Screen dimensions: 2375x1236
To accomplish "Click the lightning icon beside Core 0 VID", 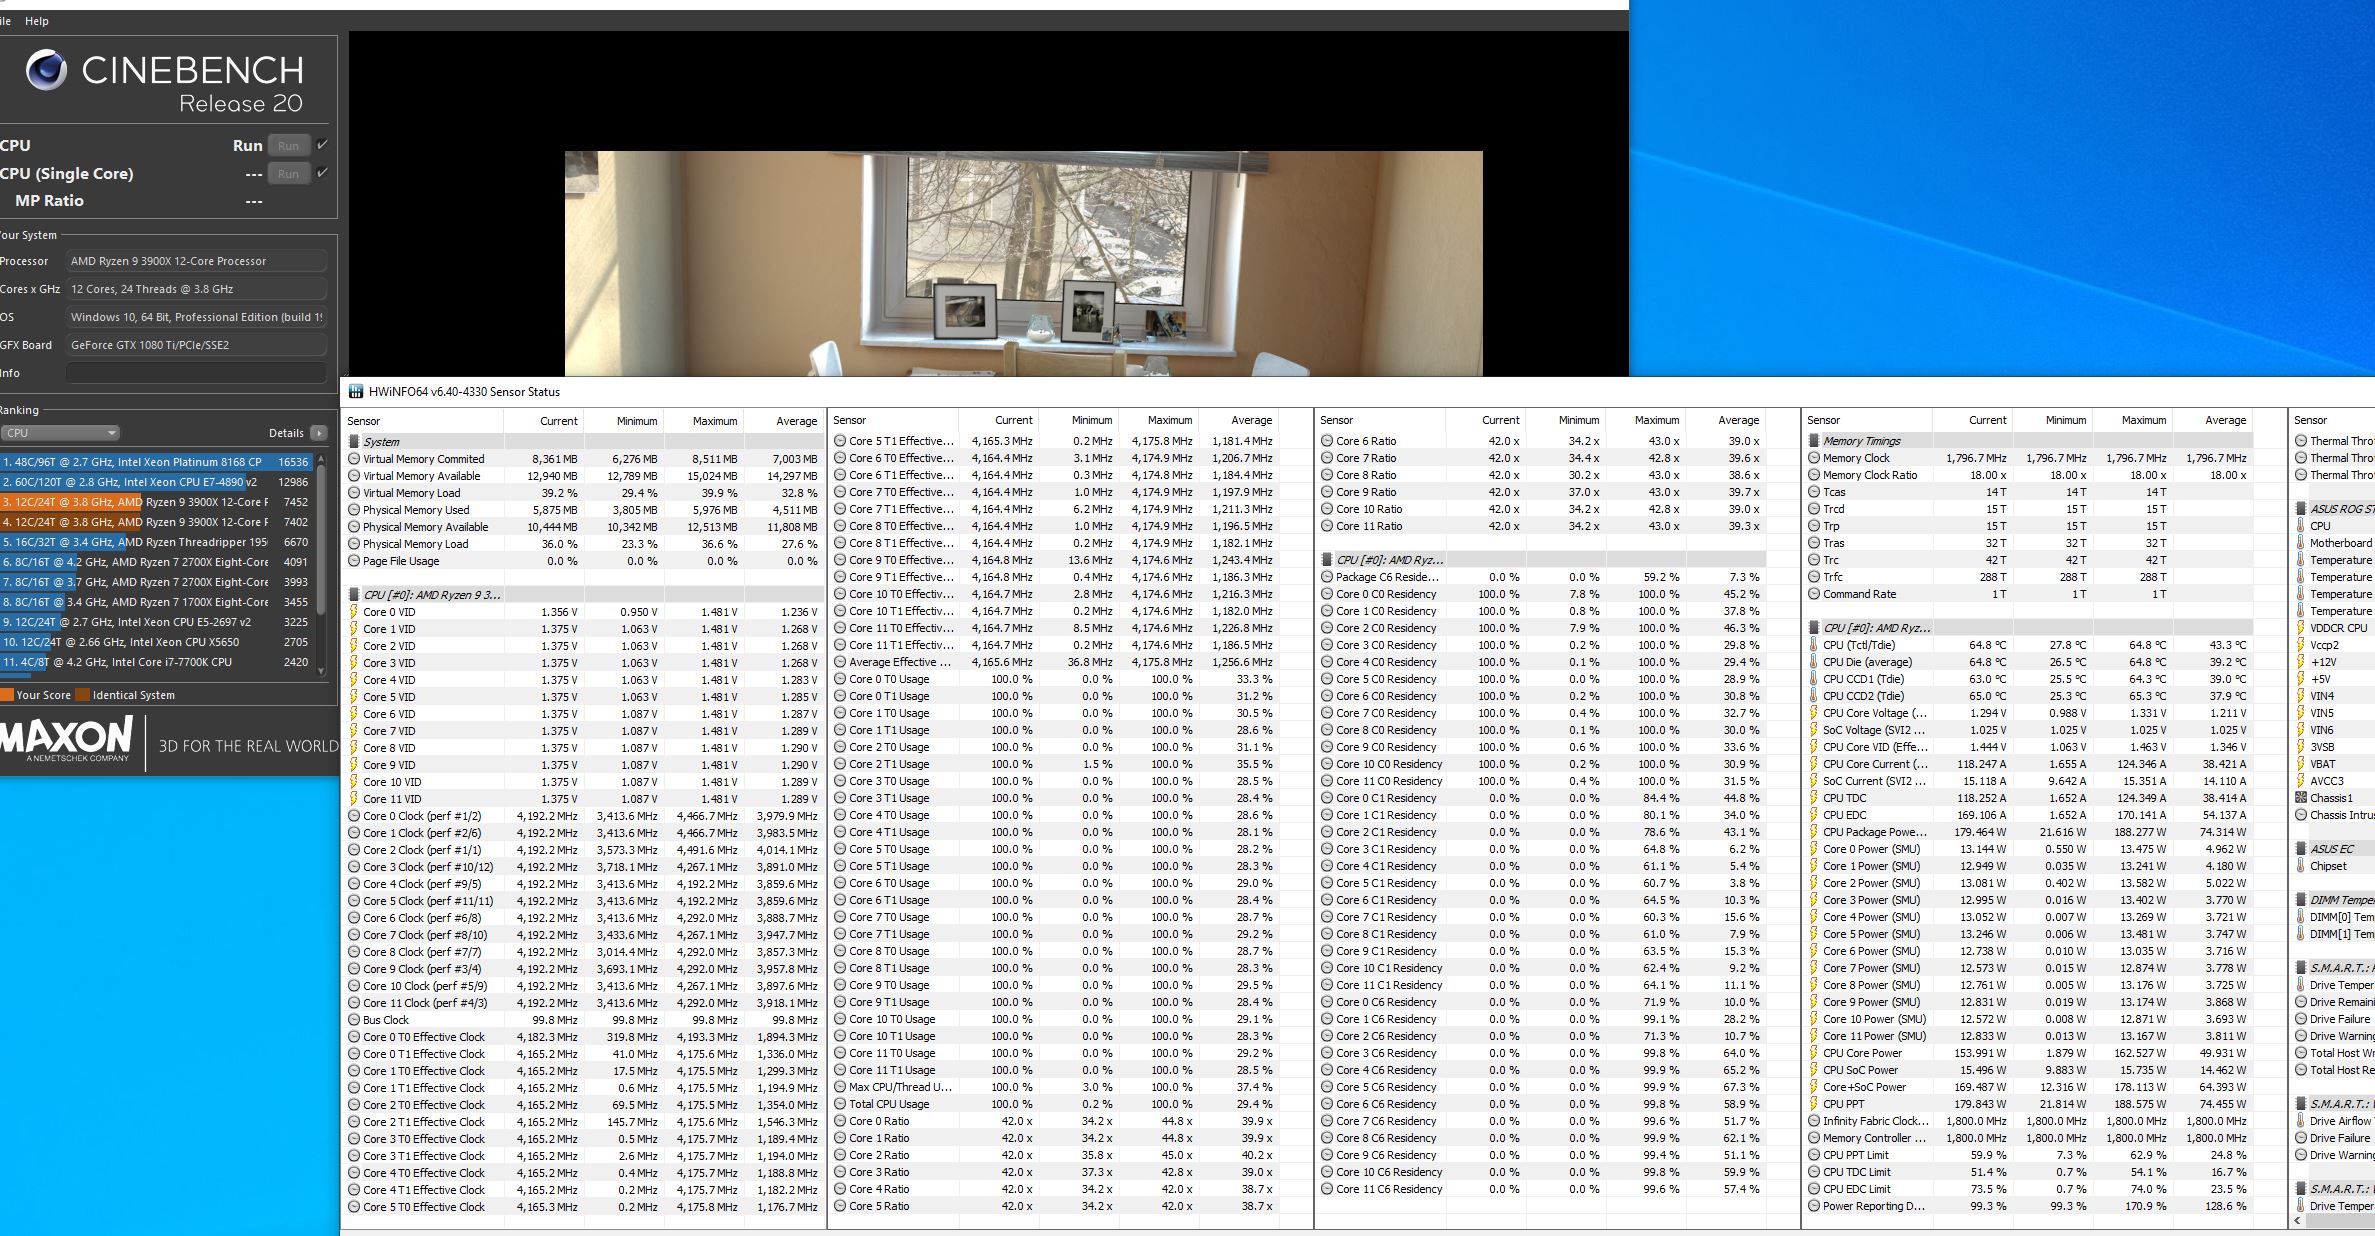I will [x=354, y=612].
